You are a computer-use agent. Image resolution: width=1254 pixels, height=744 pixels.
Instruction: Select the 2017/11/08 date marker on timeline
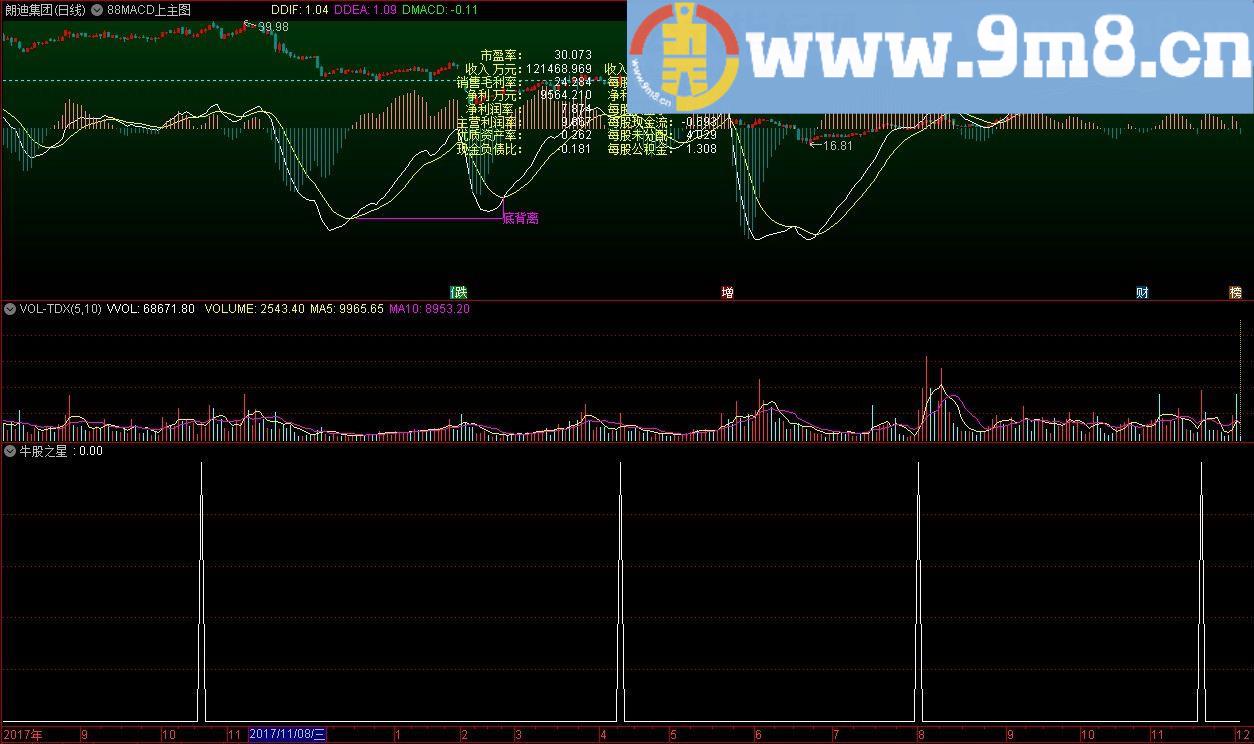pos(288,735)
